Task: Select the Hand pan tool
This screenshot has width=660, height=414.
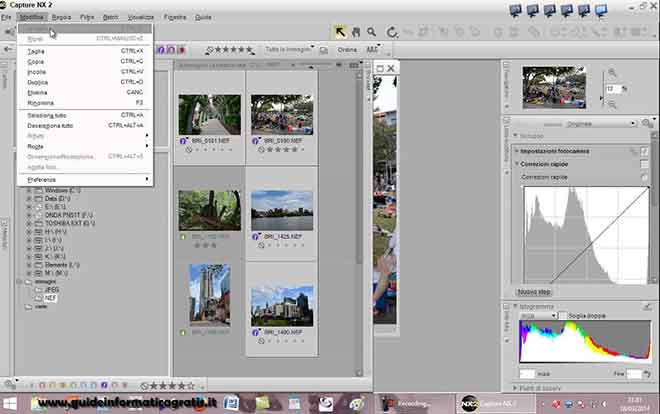Action: click(x=356, y=32)
